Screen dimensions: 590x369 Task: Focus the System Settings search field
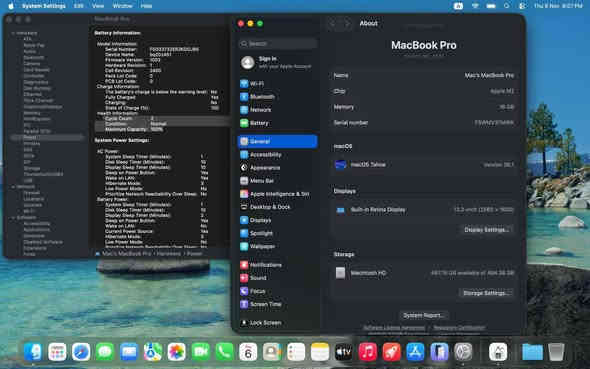pos(278,44)
